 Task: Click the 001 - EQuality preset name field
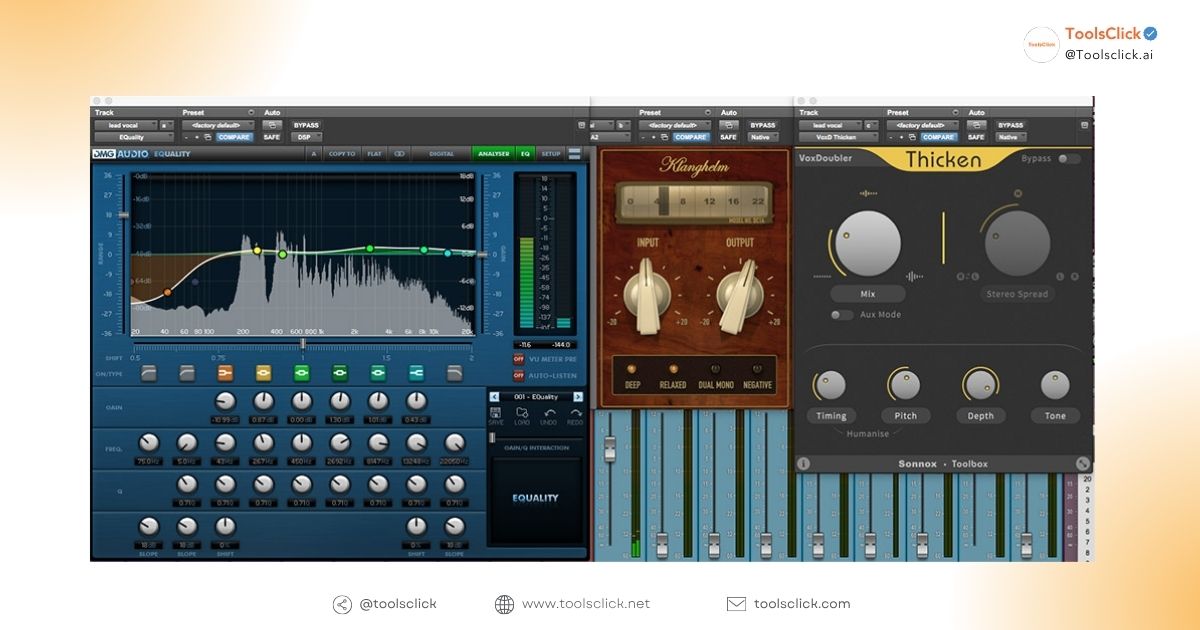pos(536,396)
